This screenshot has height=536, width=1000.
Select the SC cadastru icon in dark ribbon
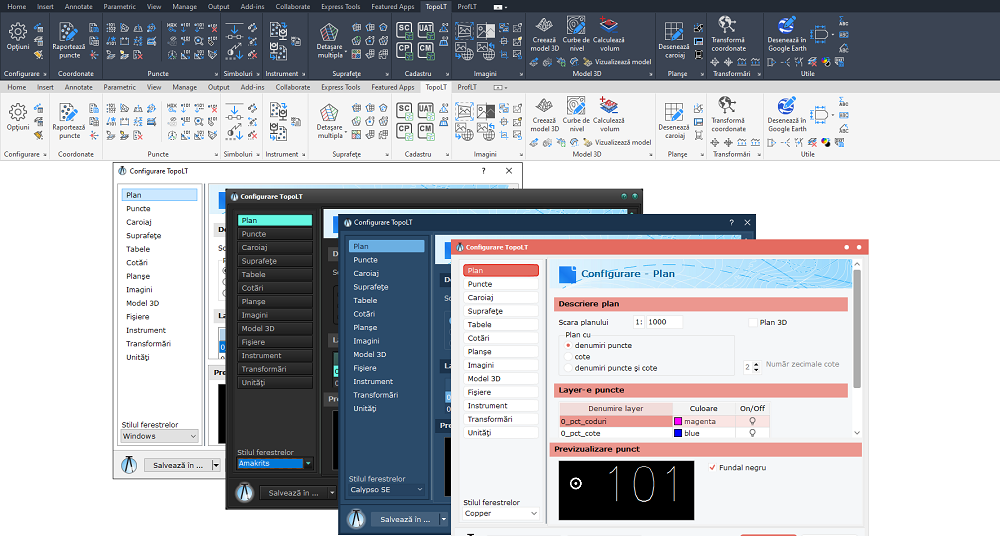pyautogui.click(x=404, y=29)
